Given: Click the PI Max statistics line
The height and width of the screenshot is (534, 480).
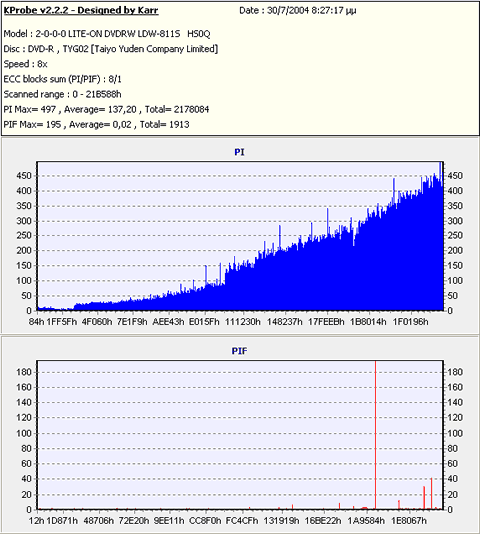Looking at the screenshot, I should point(106,109).
